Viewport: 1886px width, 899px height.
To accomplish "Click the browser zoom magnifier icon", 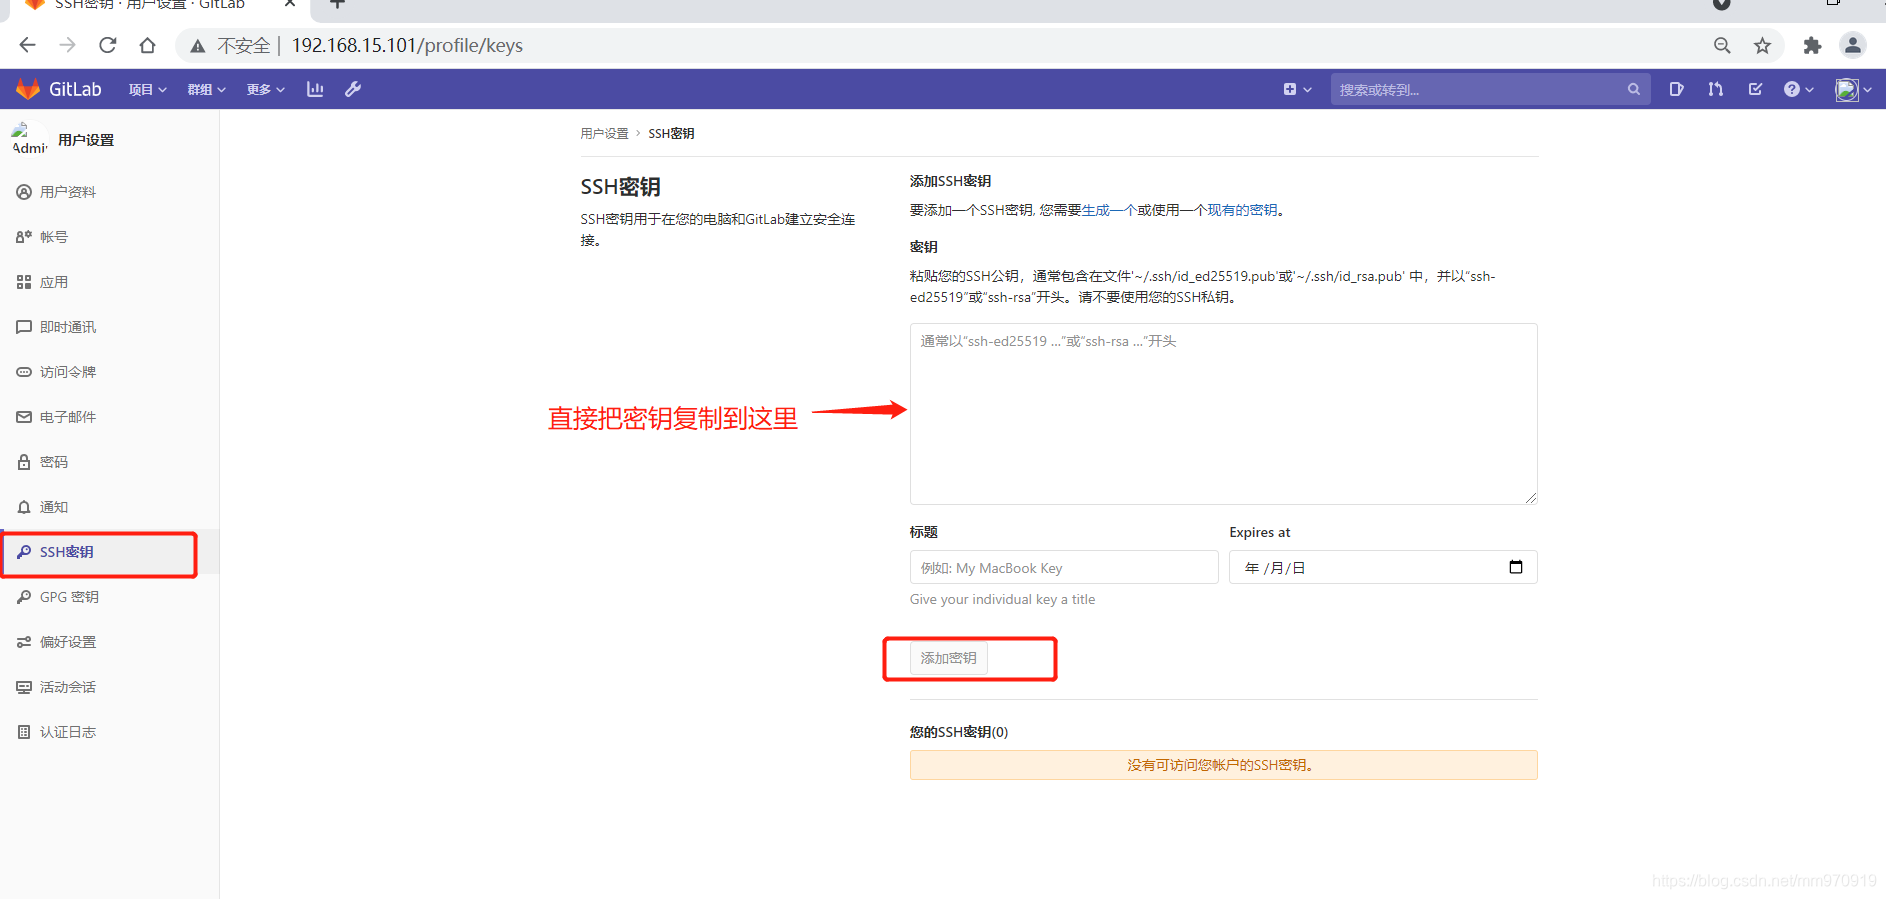I will coord(1722,45).
